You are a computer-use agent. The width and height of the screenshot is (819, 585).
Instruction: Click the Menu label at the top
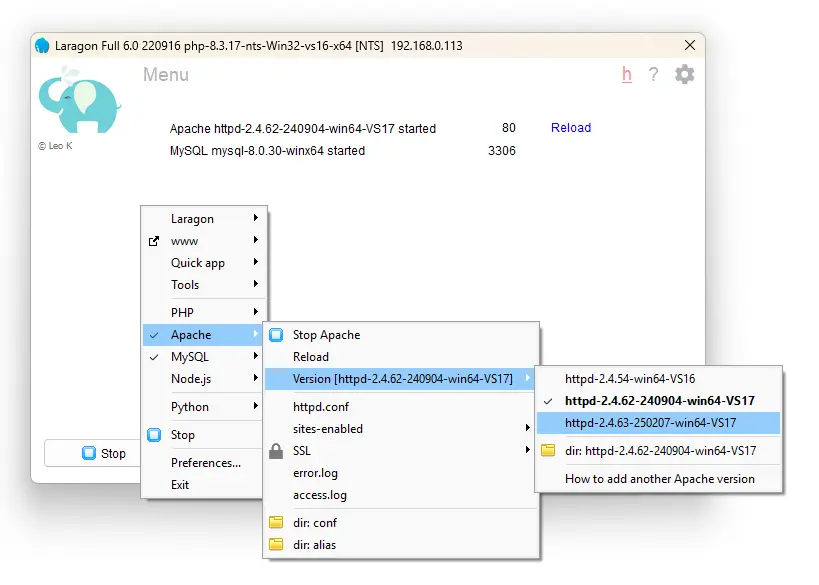click(166, 75)
